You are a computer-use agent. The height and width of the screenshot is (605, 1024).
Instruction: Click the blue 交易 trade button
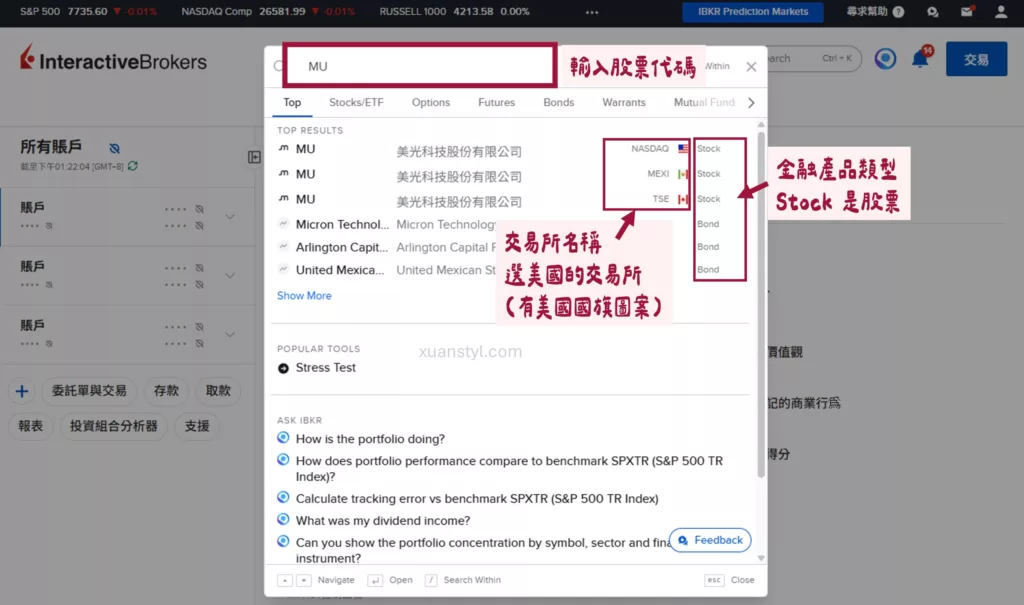pos(976,59)
